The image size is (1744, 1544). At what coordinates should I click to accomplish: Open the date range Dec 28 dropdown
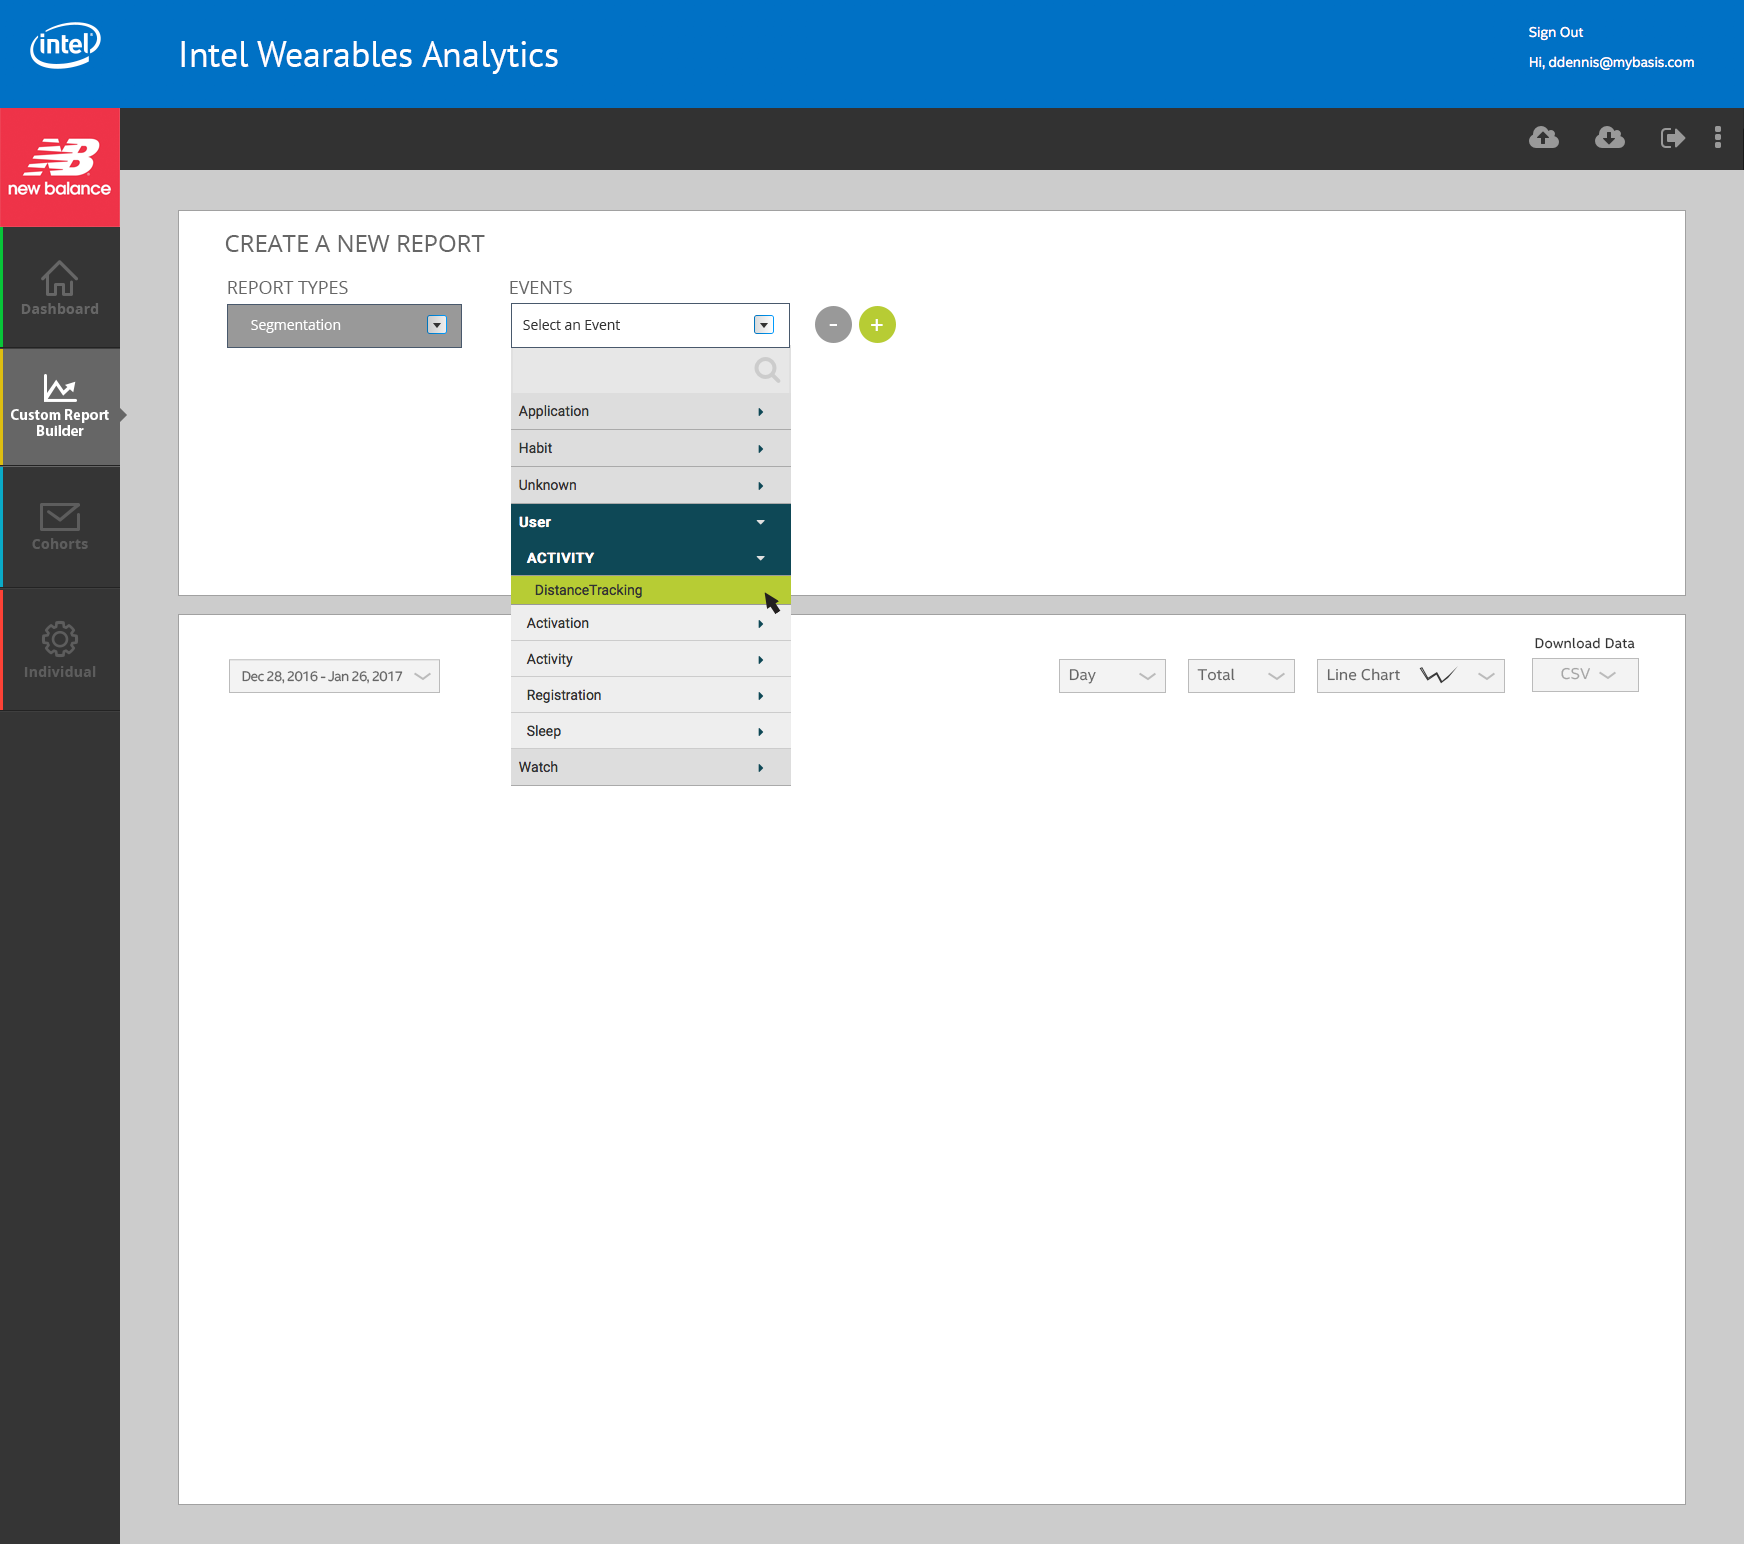click(x=334, y=676)
